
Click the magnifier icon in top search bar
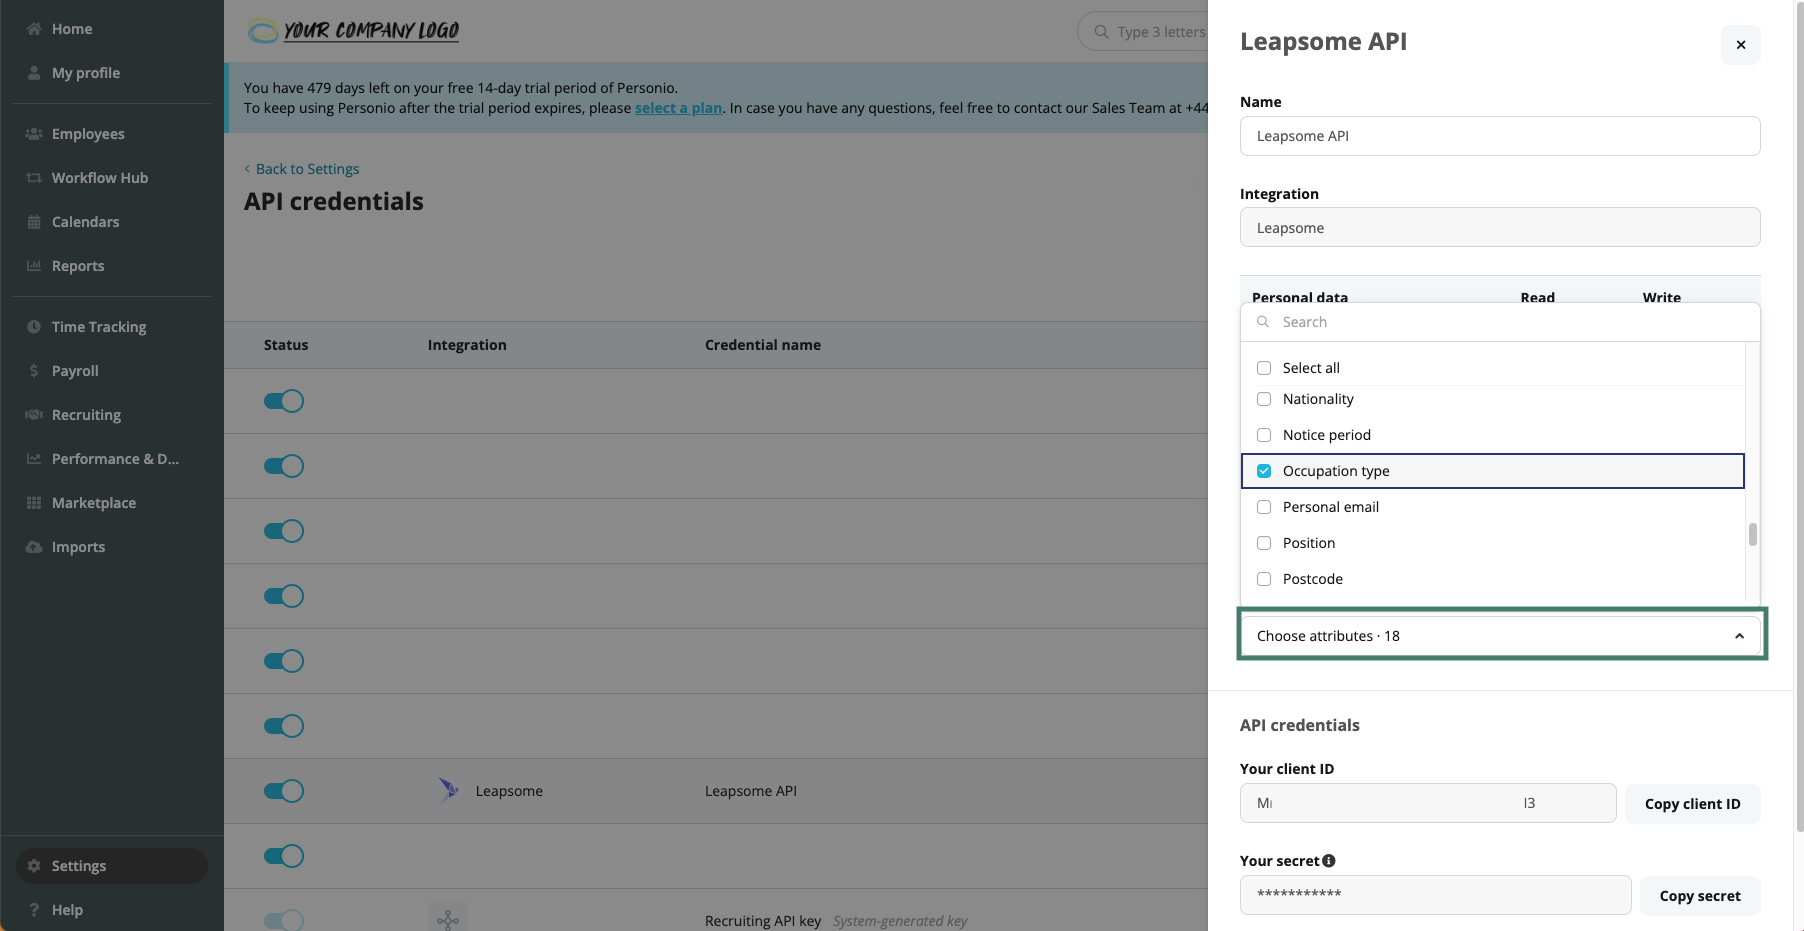click(x=1101, y=32)
